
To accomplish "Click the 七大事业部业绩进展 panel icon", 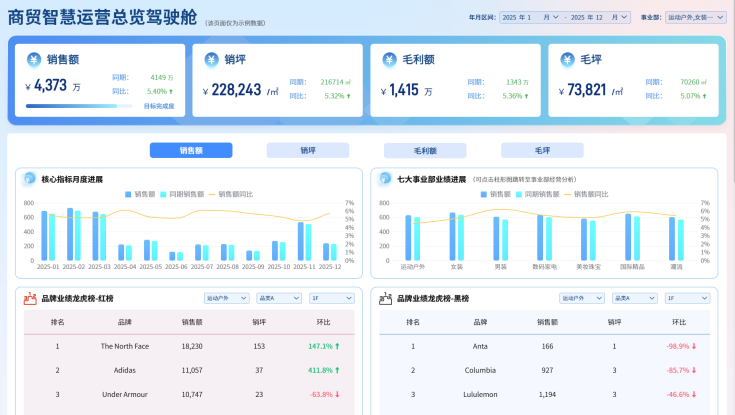I will point(384,179).
